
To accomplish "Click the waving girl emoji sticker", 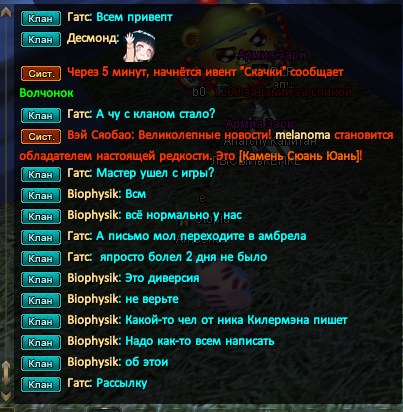I will click(x=140, y=46).
